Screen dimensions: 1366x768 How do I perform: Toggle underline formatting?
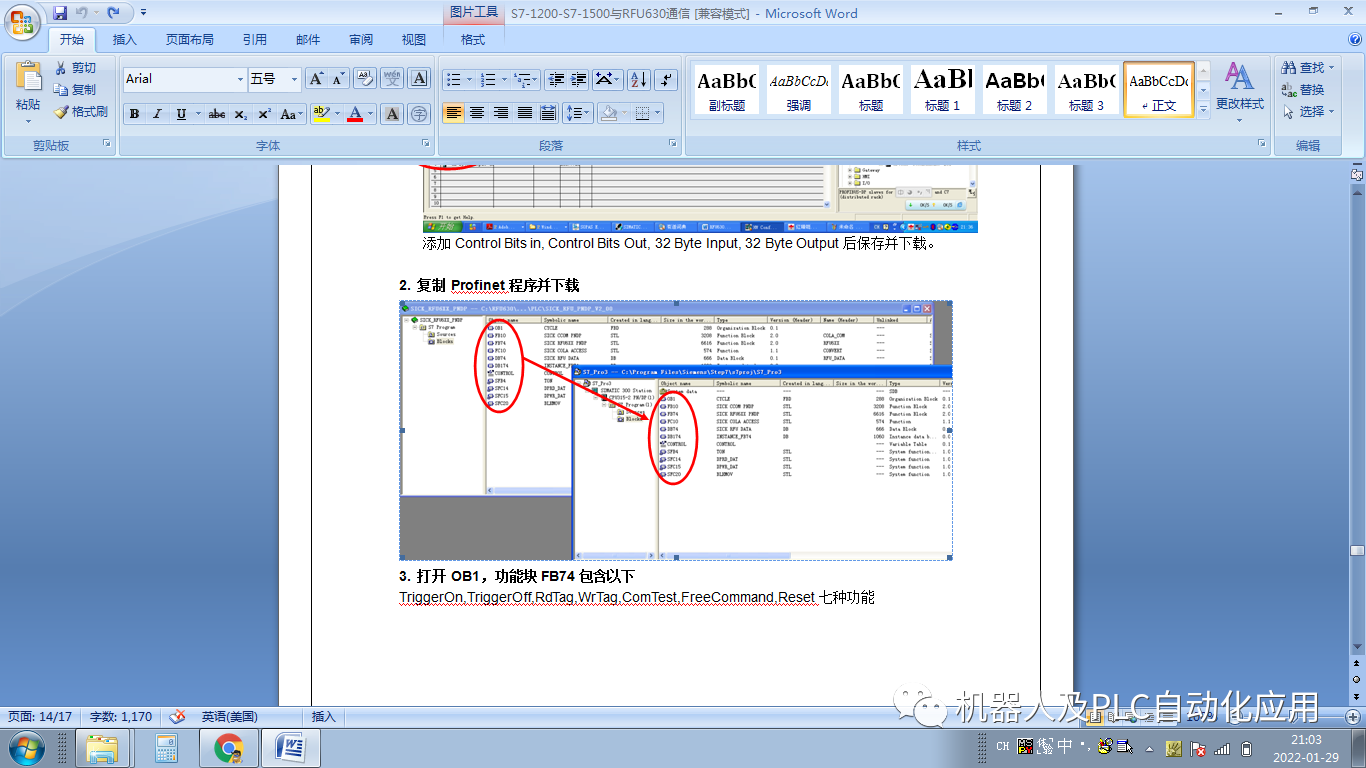pos(181,114)
